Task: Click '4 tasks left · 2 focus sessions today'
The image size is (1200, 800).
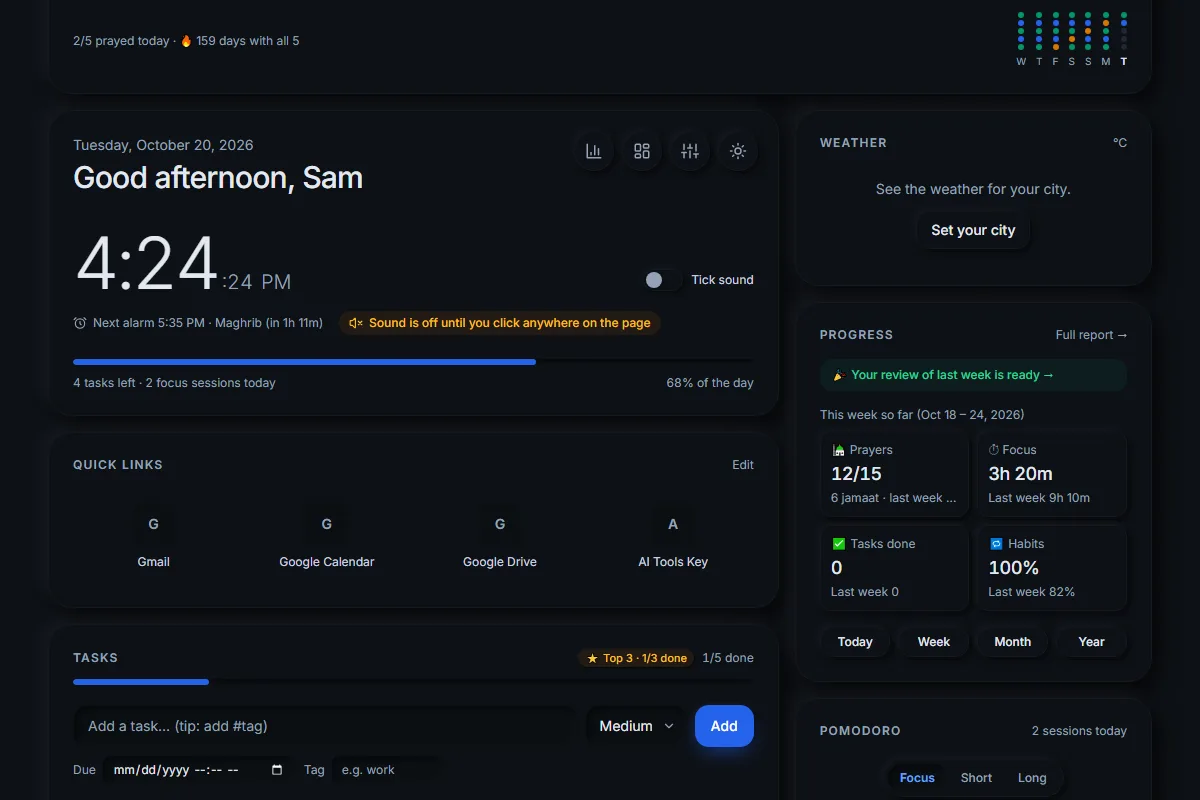Action: tap(174, 383)
